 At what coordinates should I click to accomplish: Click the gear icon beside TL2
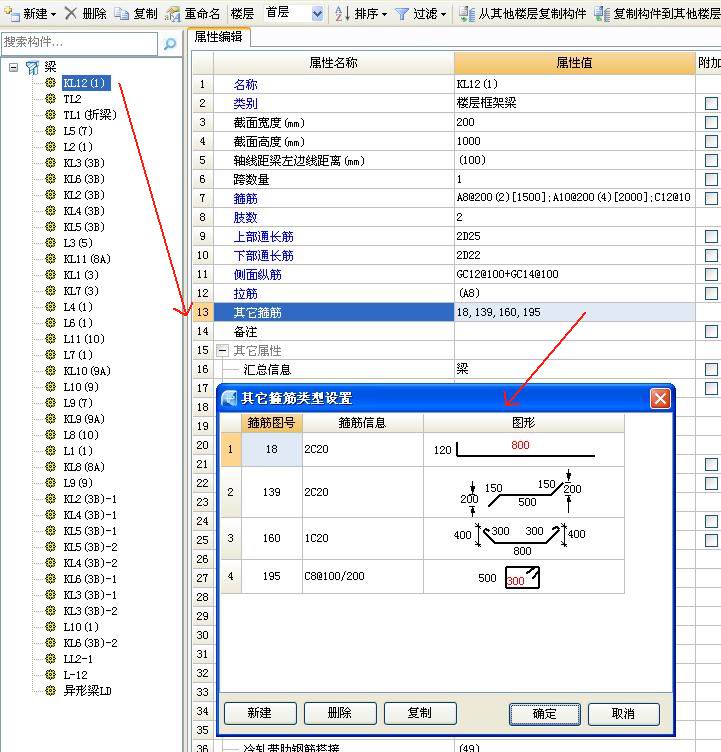tap(50, 99)
